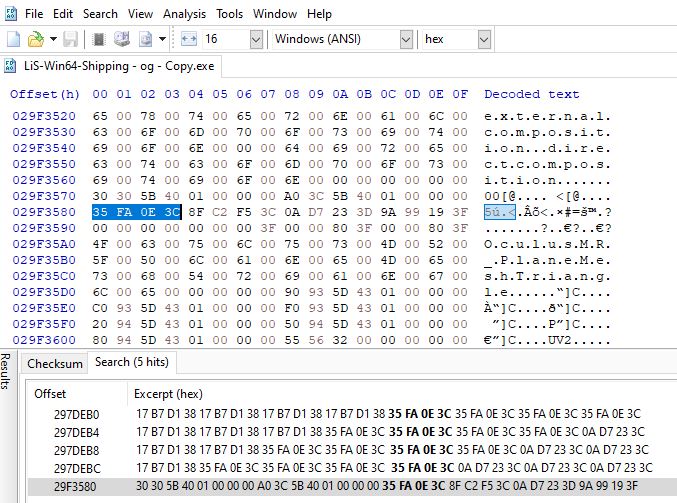
Task: Select search hit at offset 29F3580
Action: 351,486
